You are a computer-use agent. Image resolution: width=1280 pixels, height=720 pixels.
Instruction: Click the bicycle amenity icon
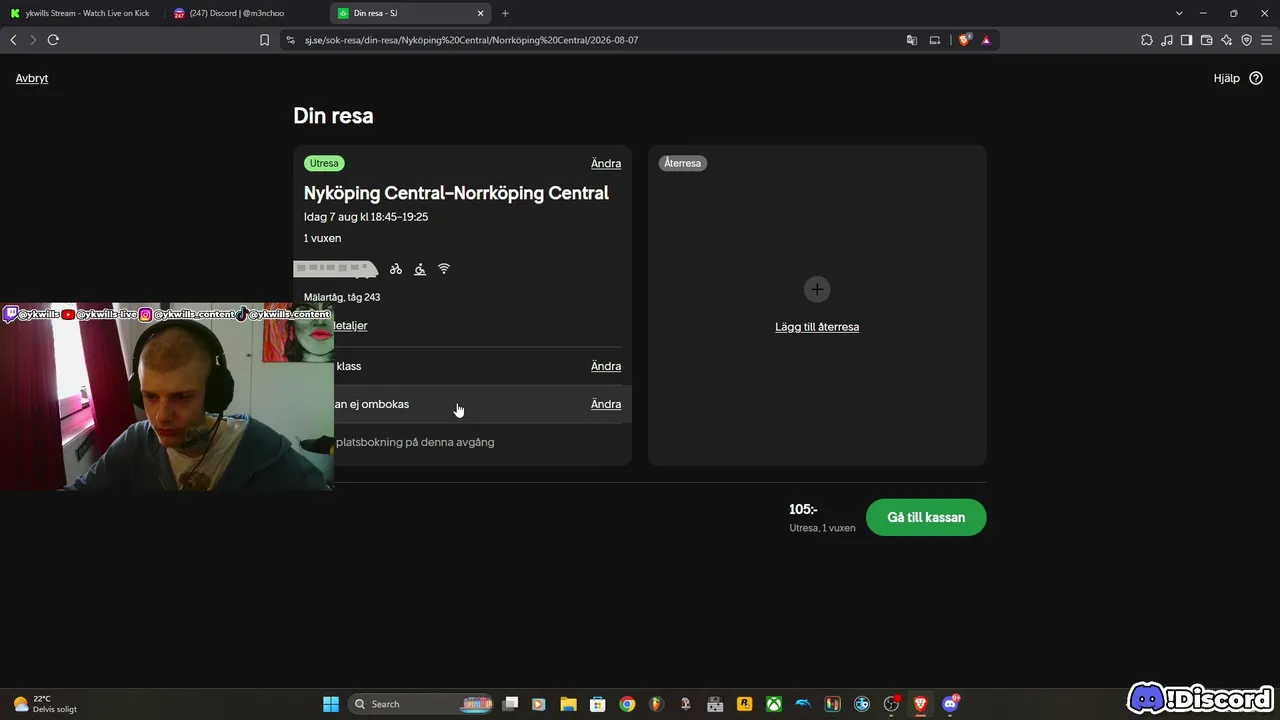coord(396,269)
